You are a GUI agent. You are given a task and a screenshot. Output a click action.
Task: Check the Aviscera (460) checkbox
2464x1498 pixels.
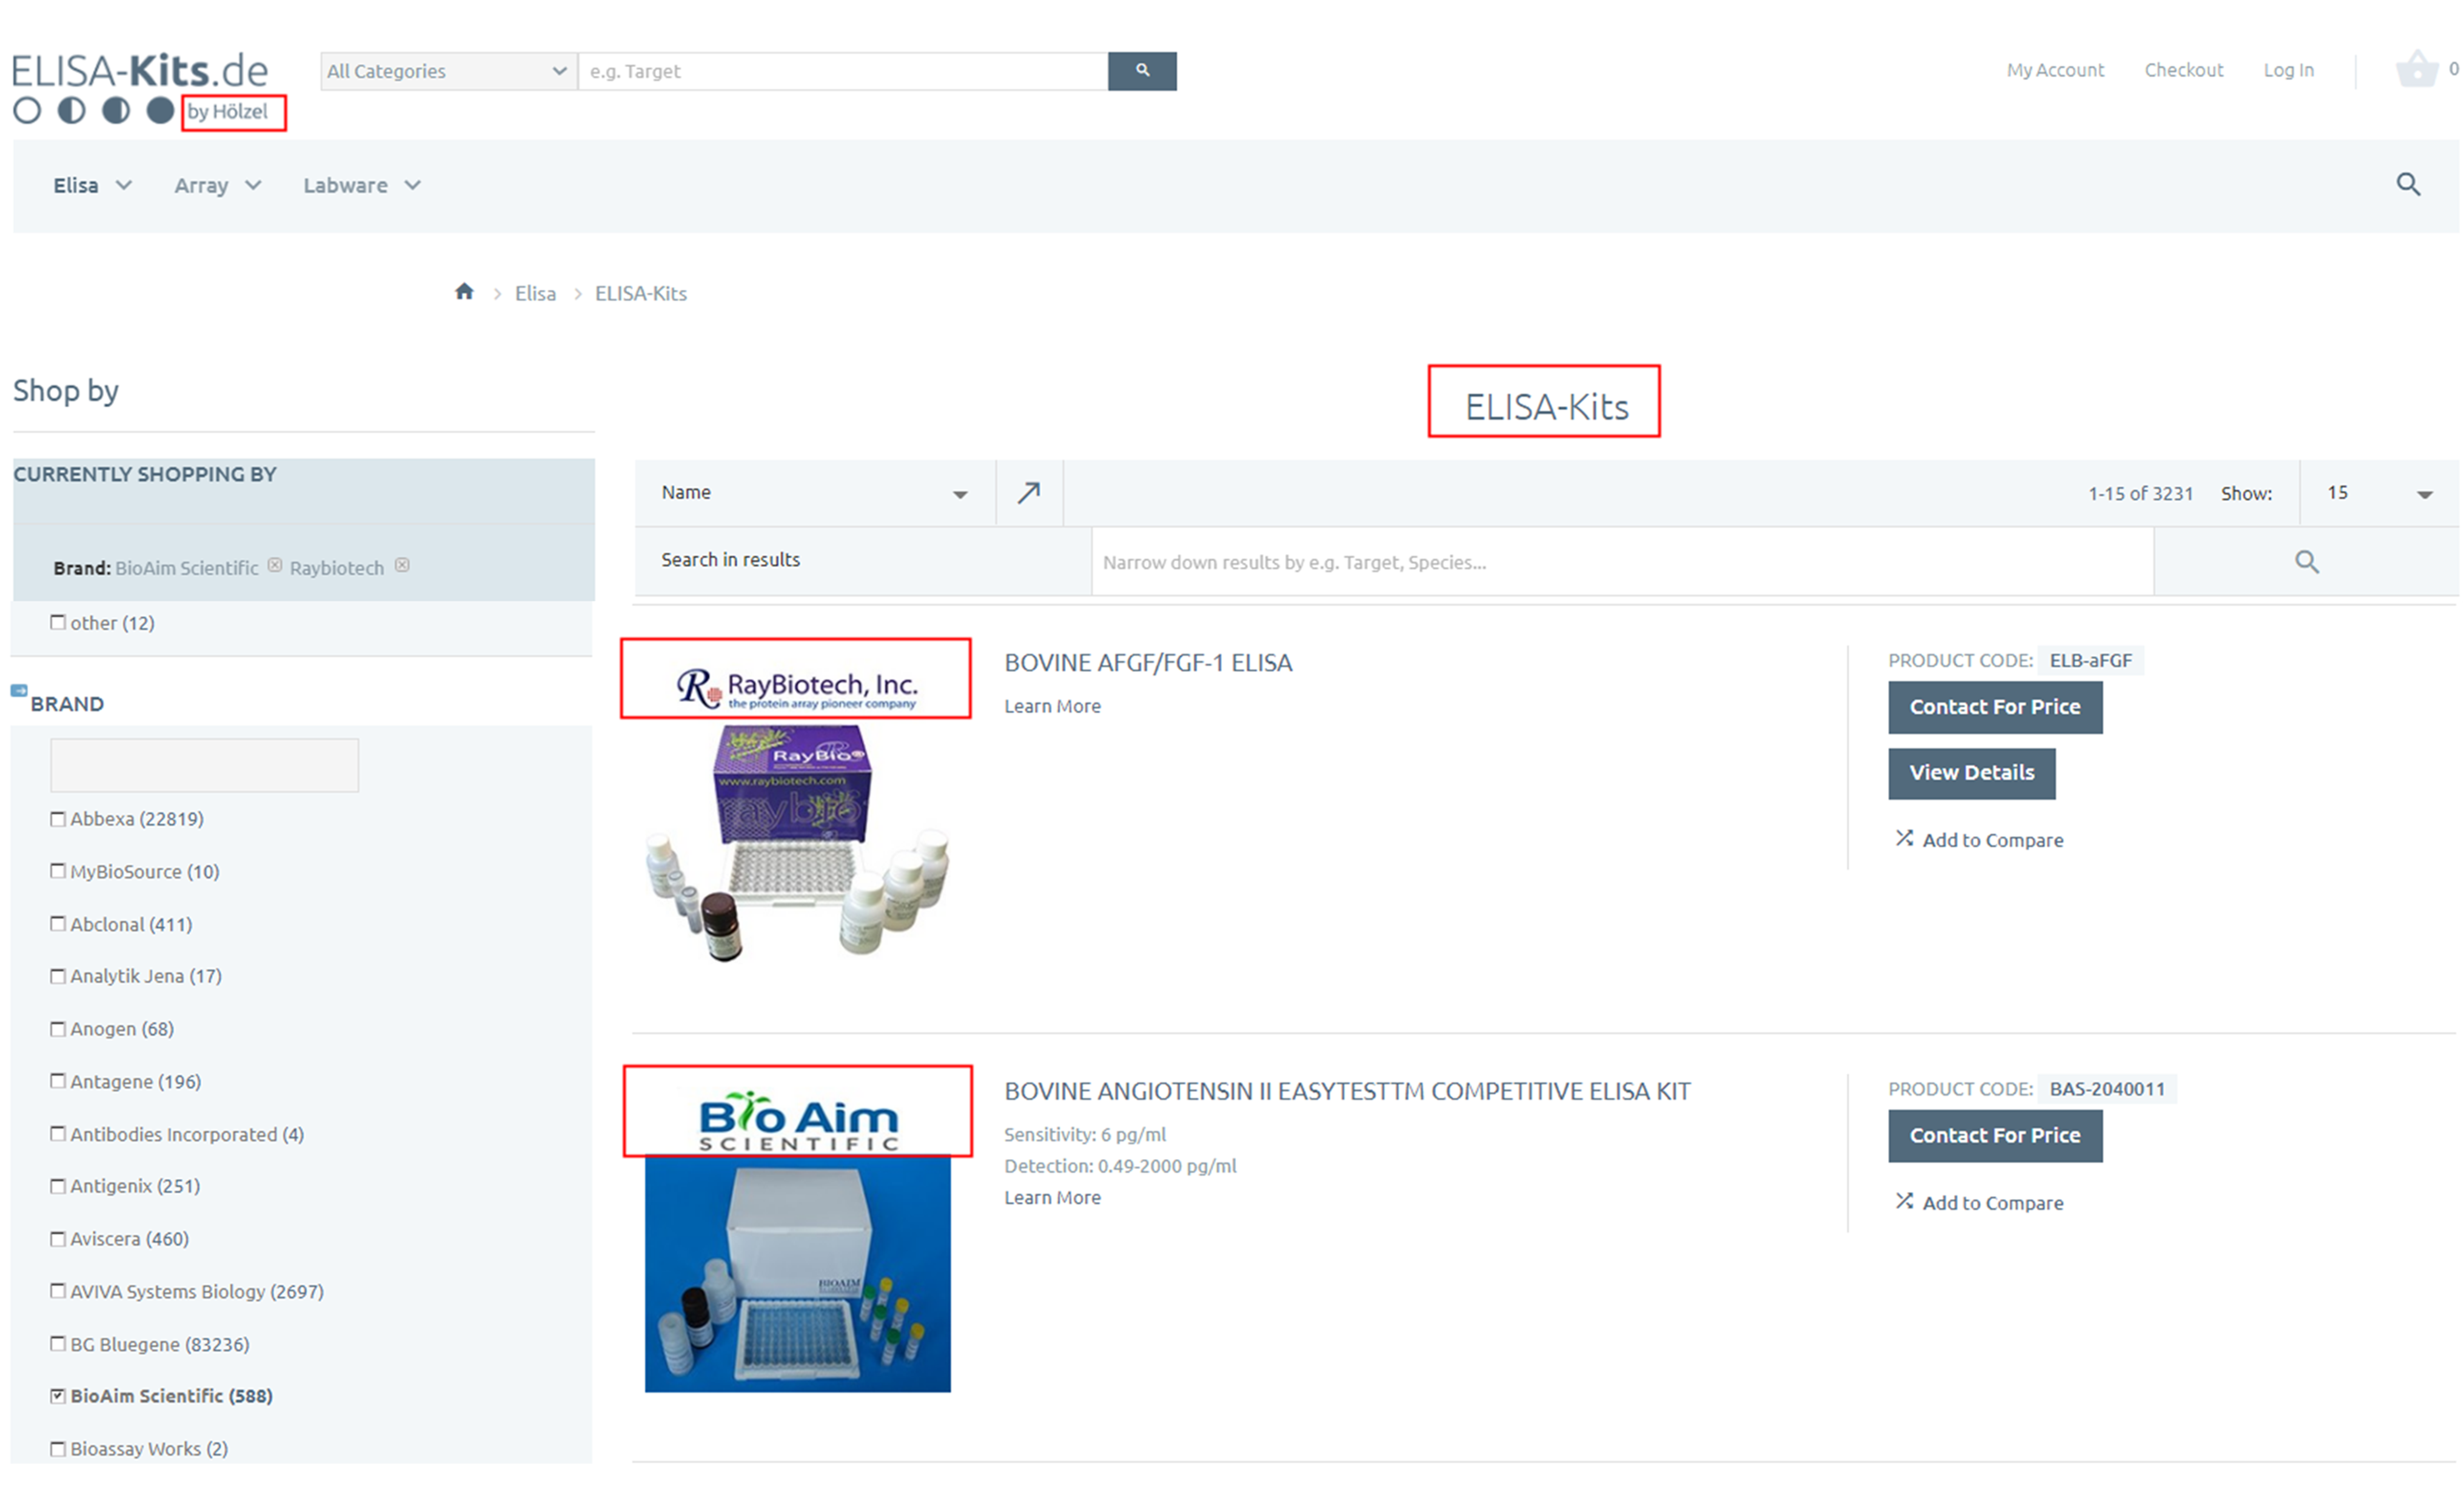click(x=58, y=1239)
